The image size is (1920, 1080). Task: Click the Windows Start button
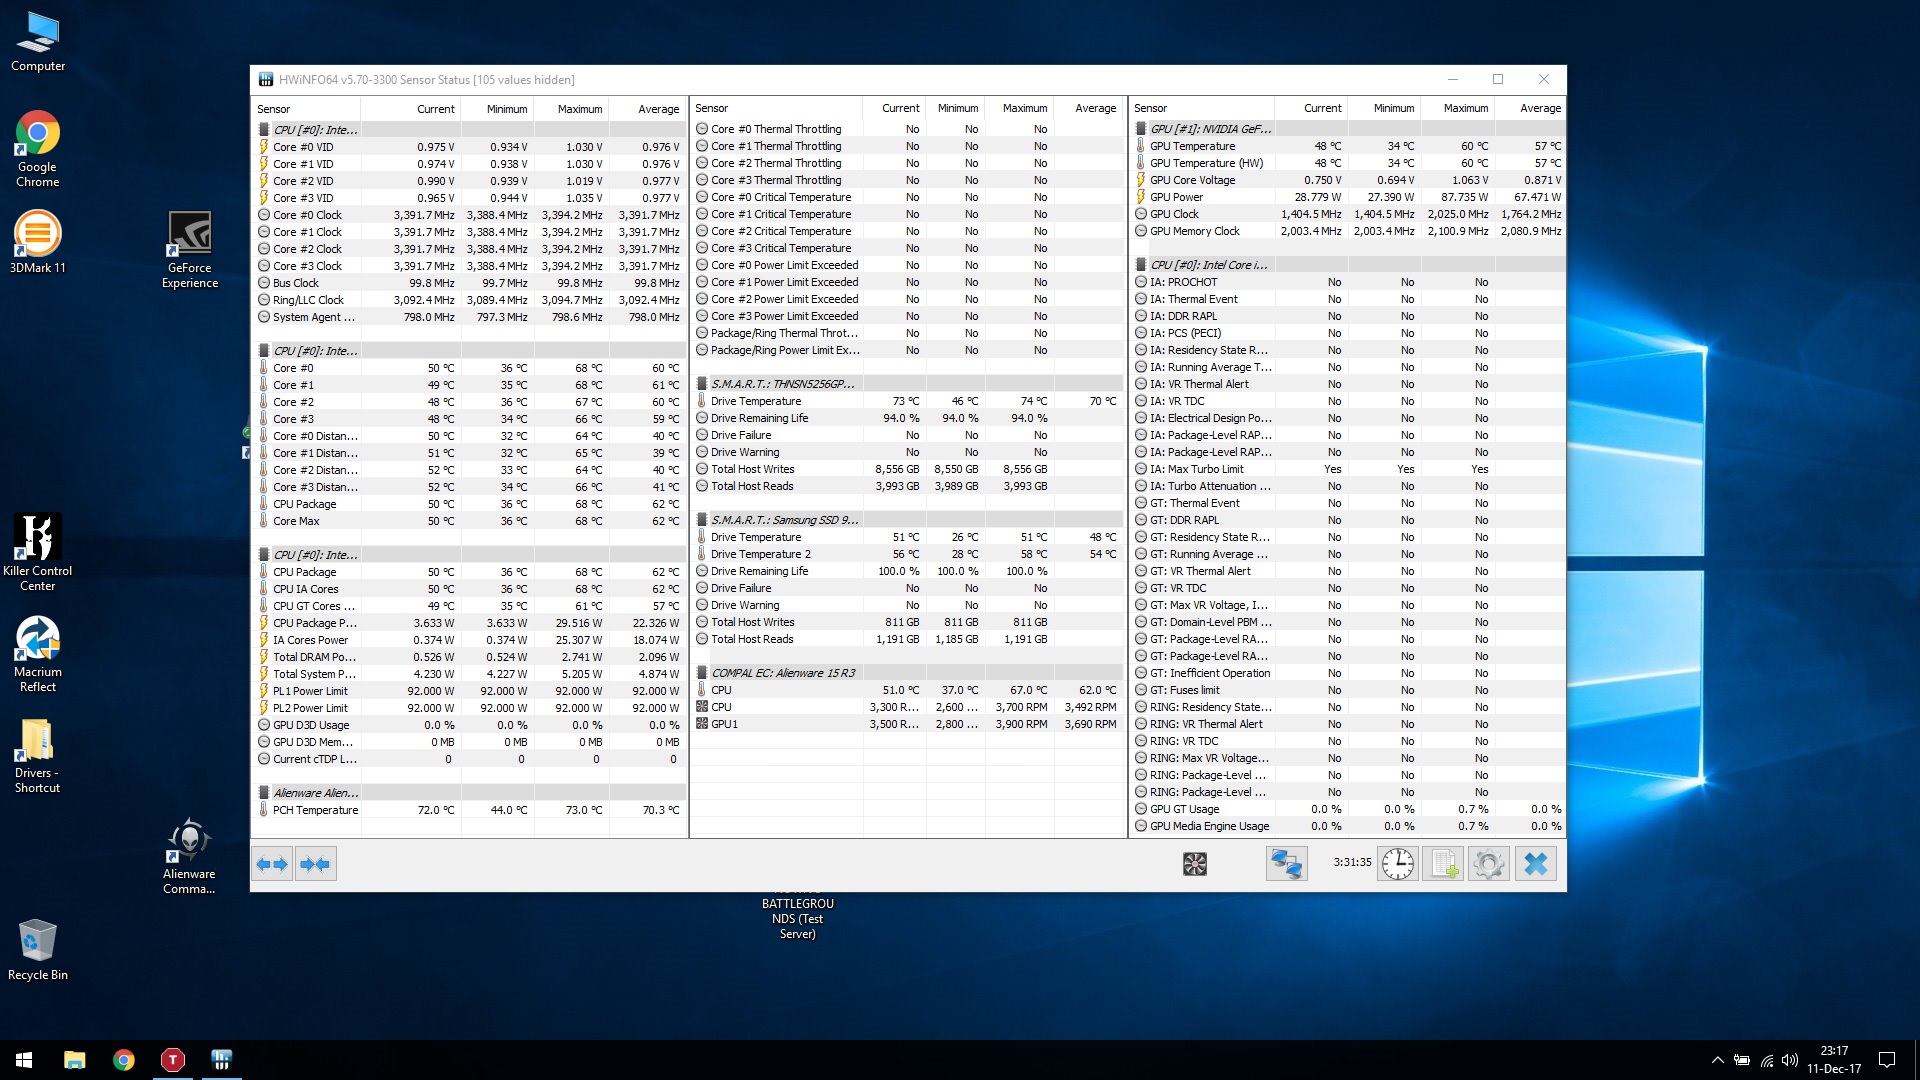[24, 1060]
